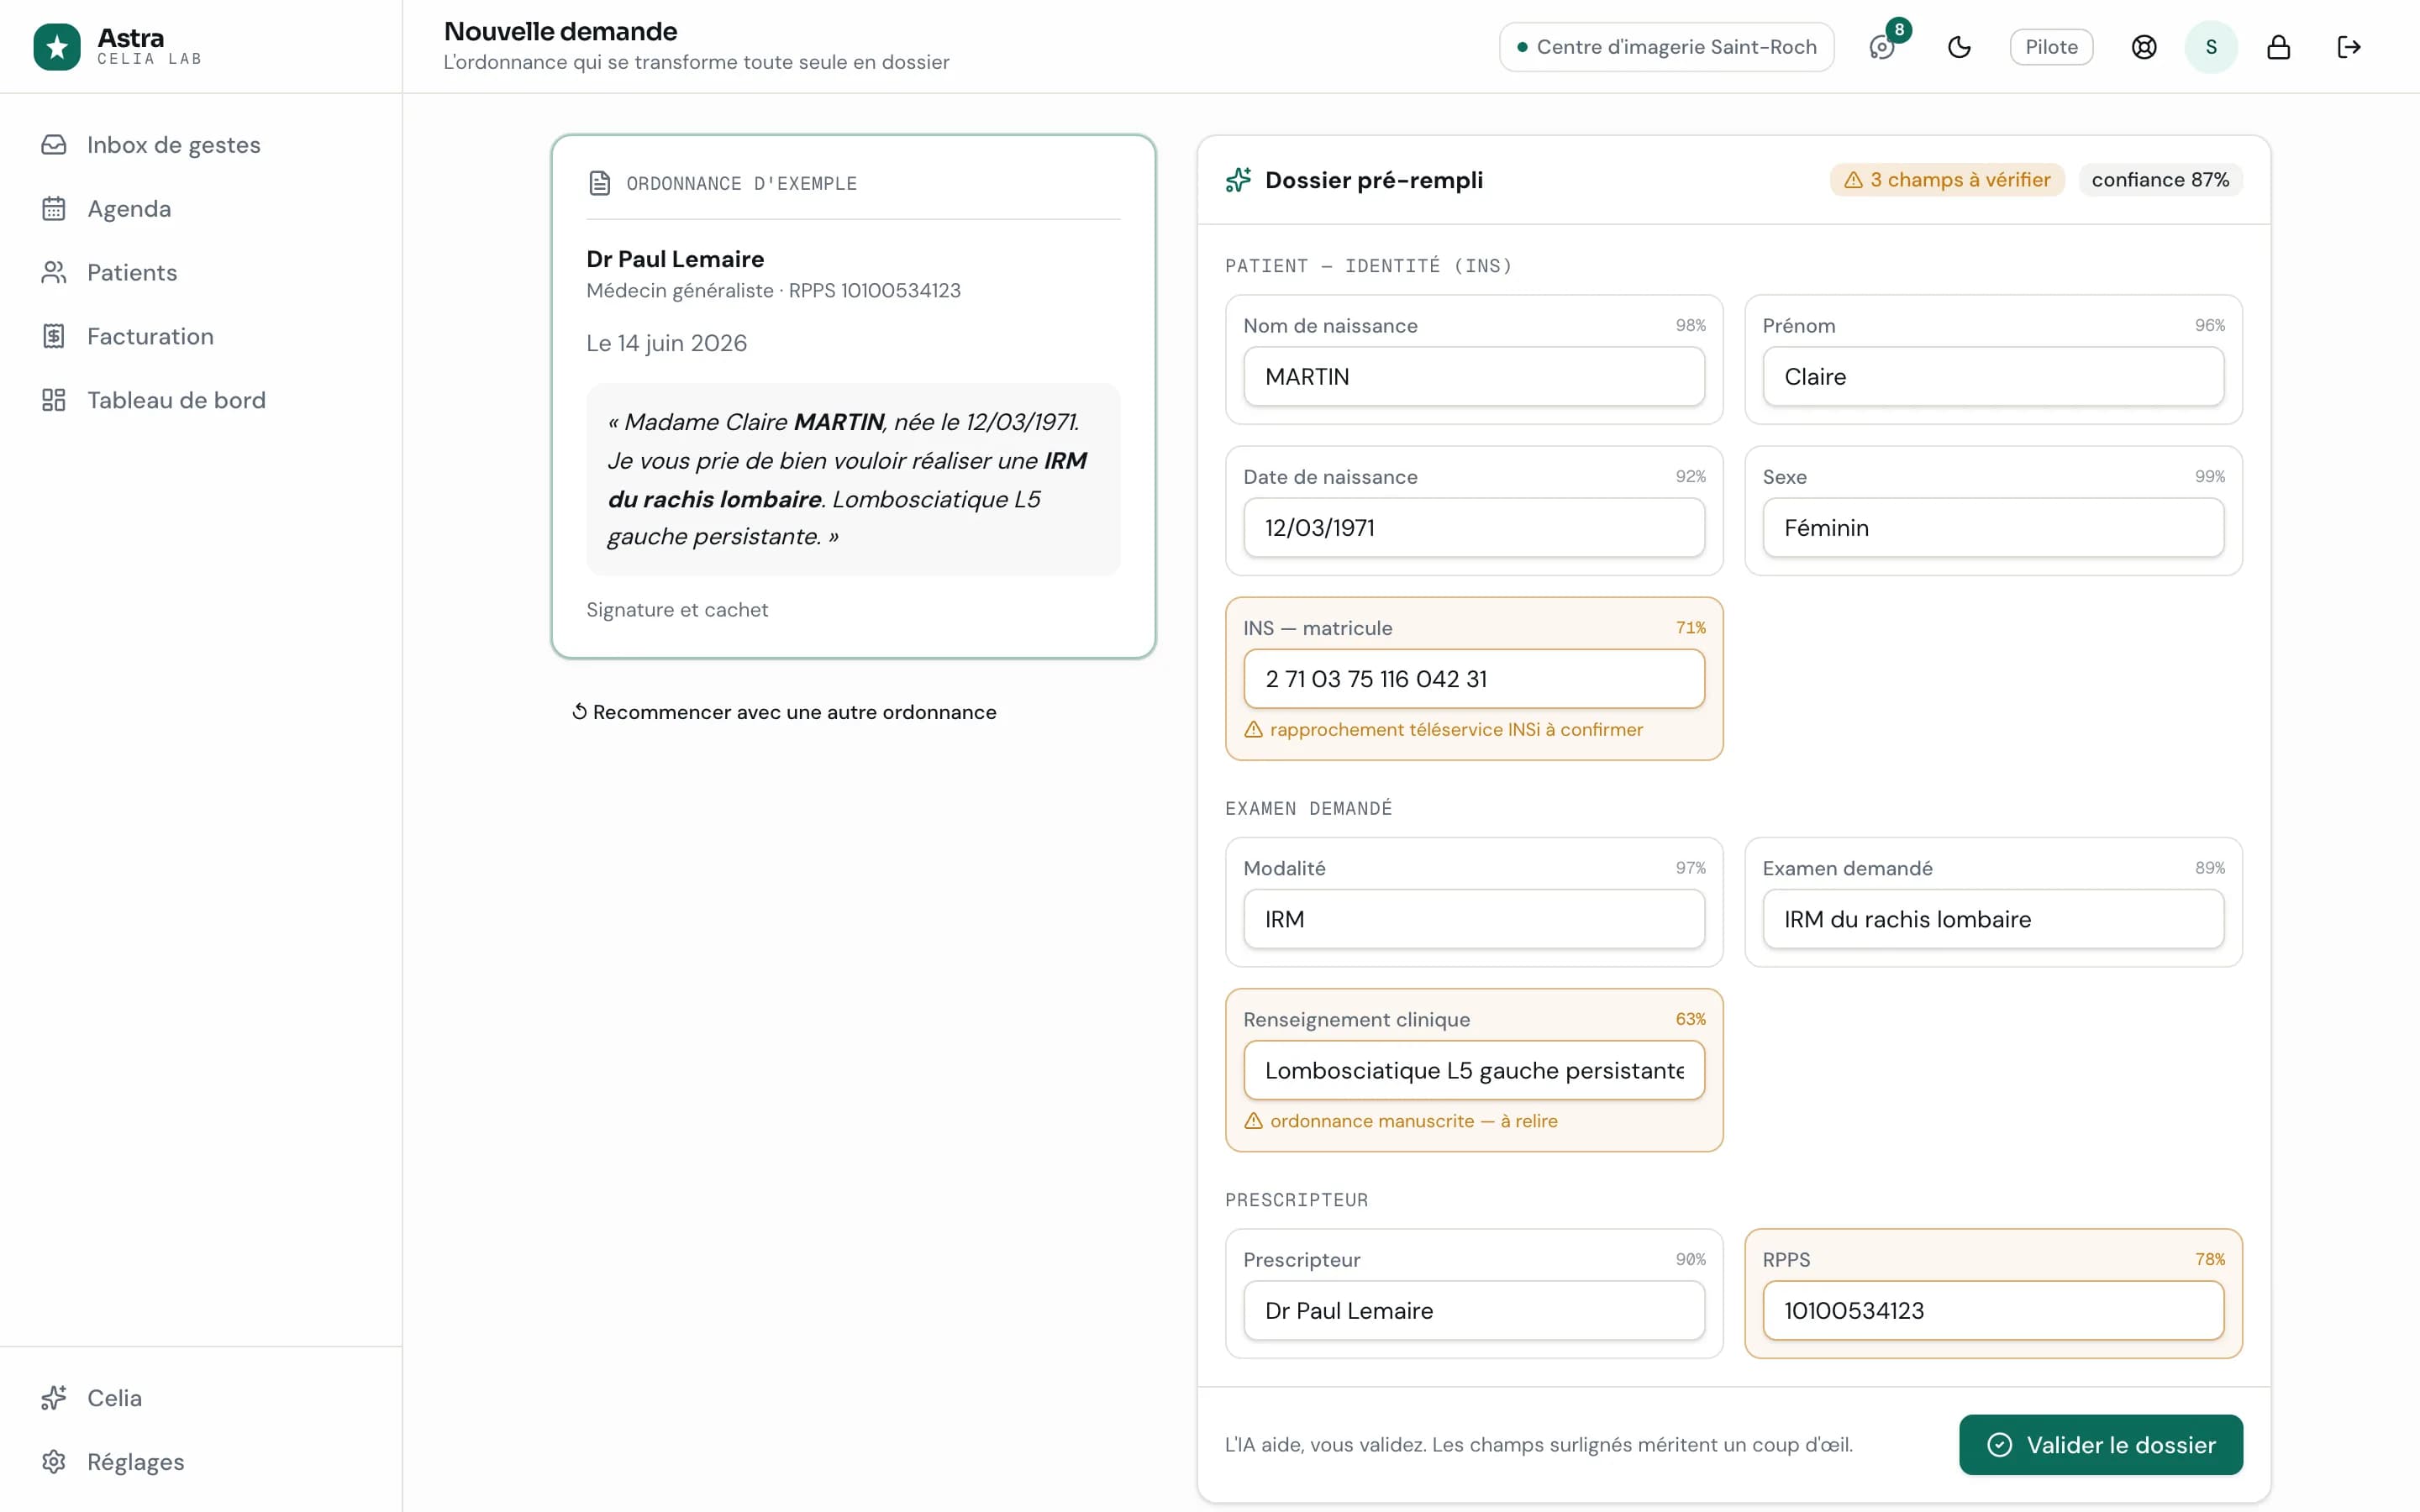Screen dimensions: 2420x1512
Task: Open the help lifebuoy icon
Action: [x=2144, y=47]
